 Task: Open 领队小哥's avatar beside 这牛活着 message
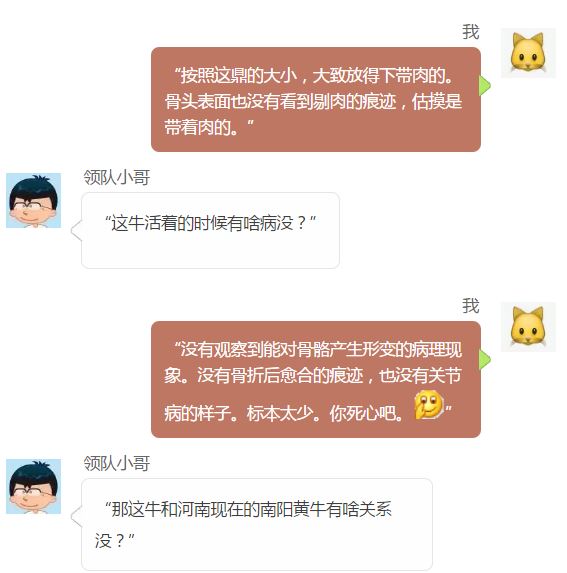pyautogui.click(x=34, y=201)
